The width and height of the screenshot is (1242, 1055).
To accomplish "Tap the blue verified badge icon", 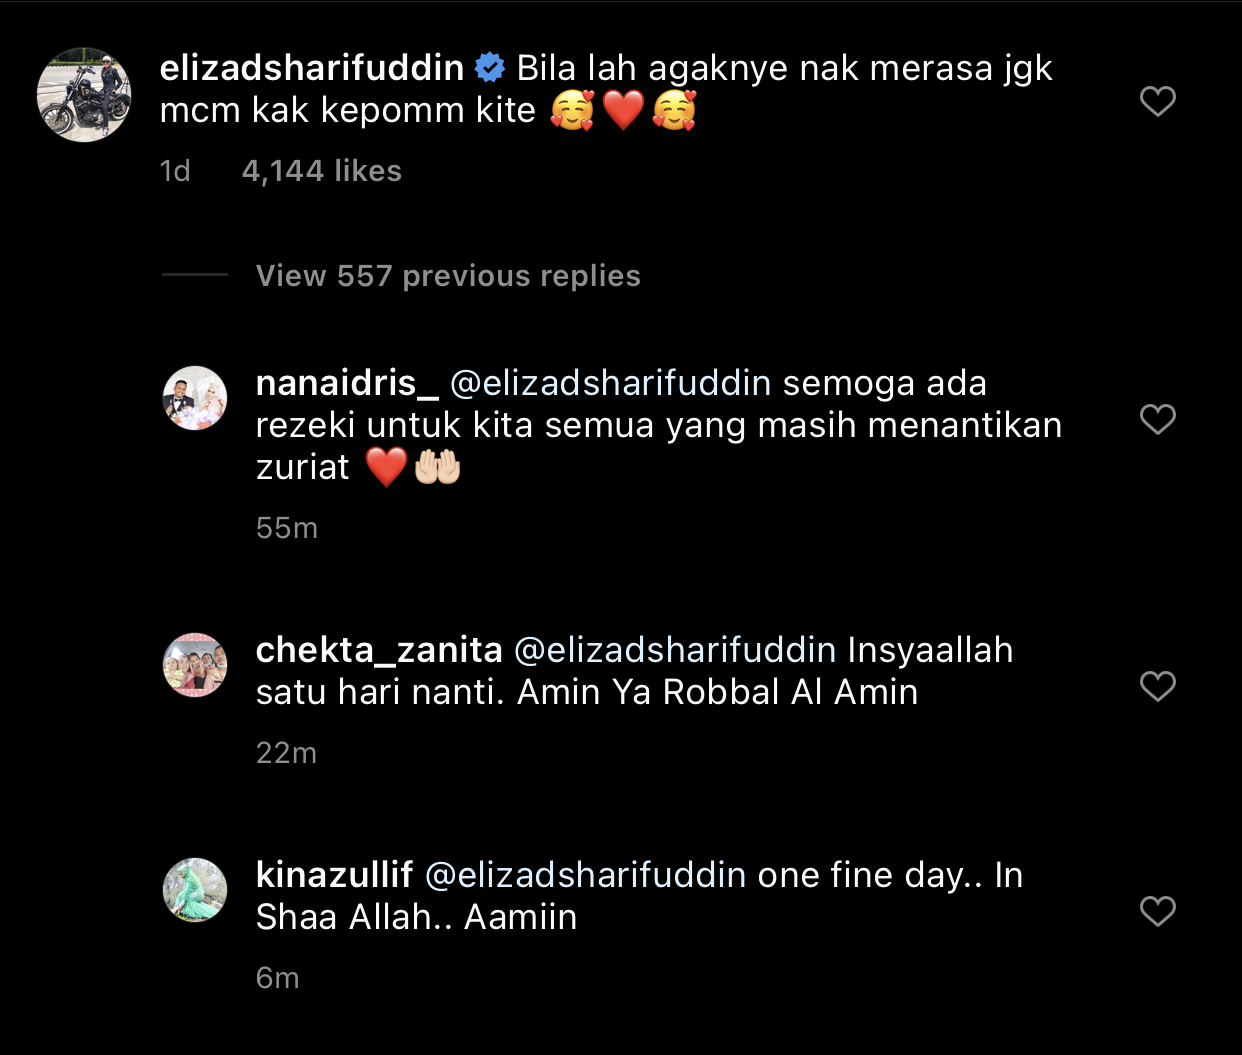I will point(489,68).
